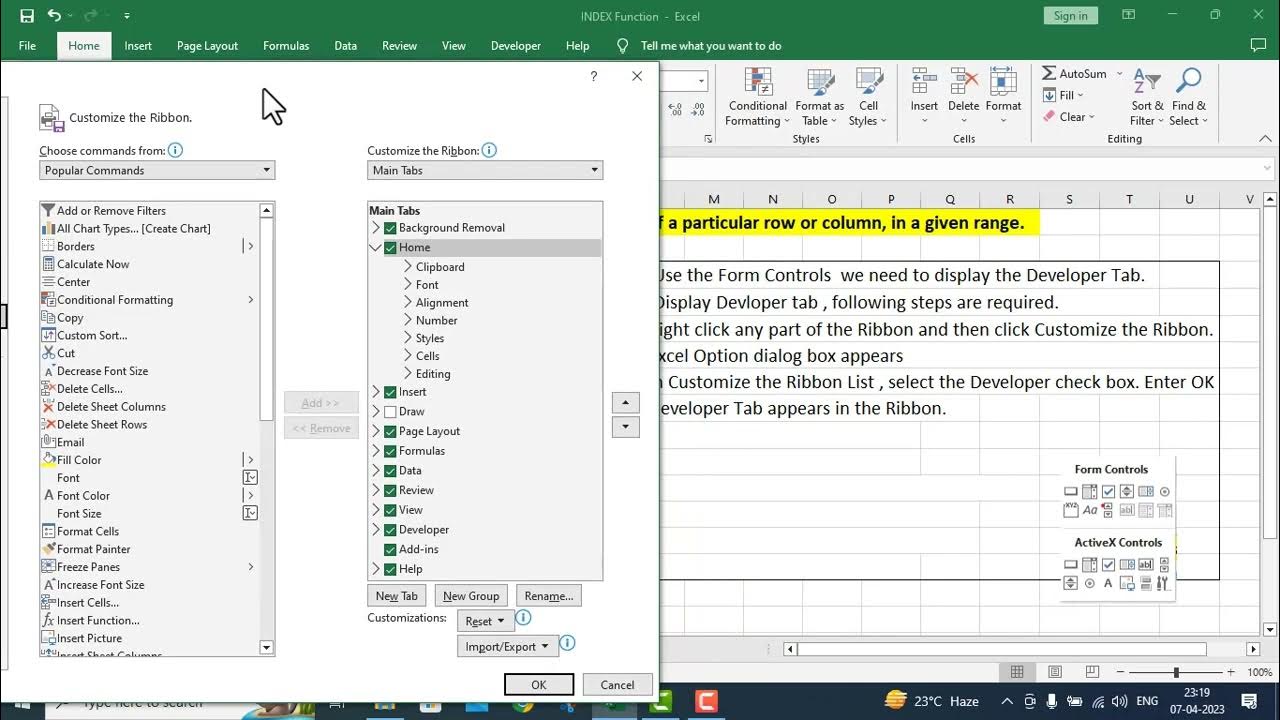The image size is (1280, 720).
Task: Click info icon beside Customize the Ribbon label
Action: click(489, 150)
